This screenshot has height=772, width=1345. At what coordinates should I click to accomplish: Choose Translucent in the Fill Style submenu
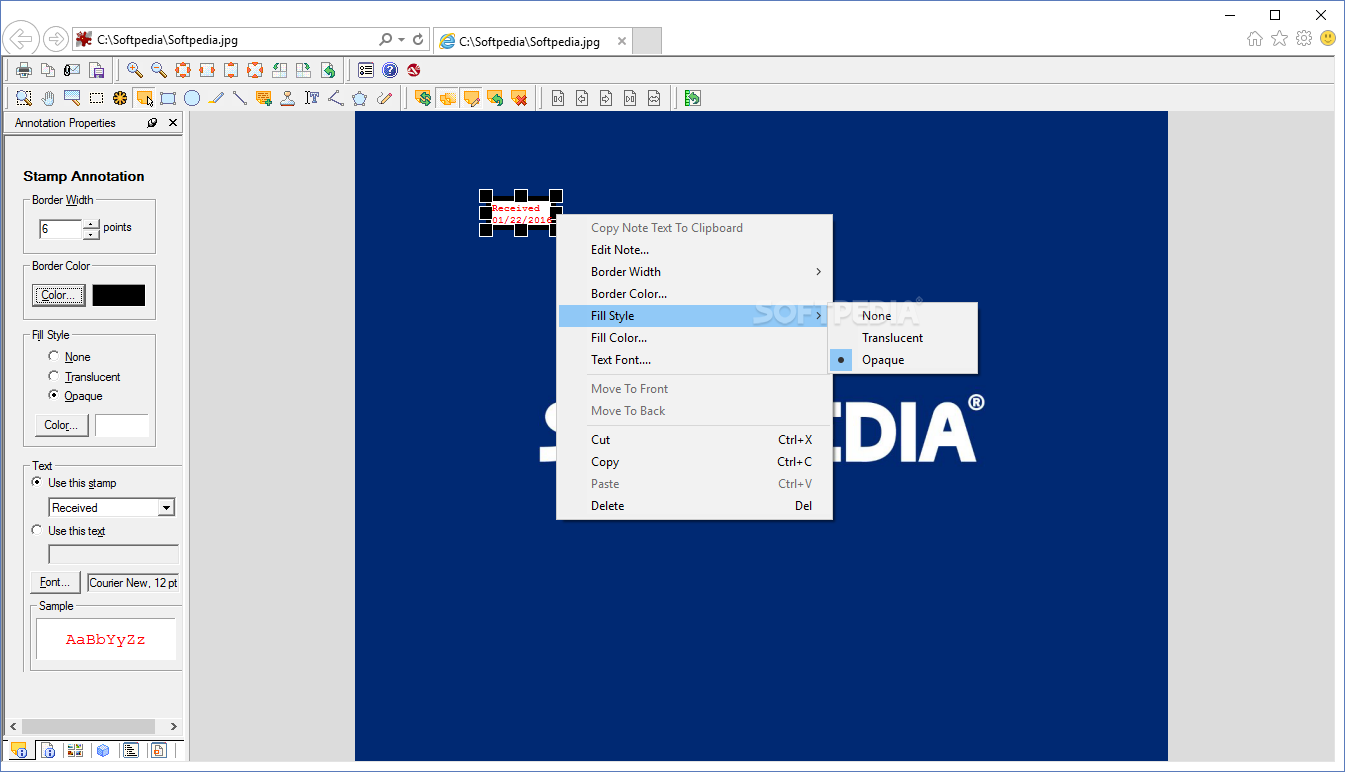(903, 338)
